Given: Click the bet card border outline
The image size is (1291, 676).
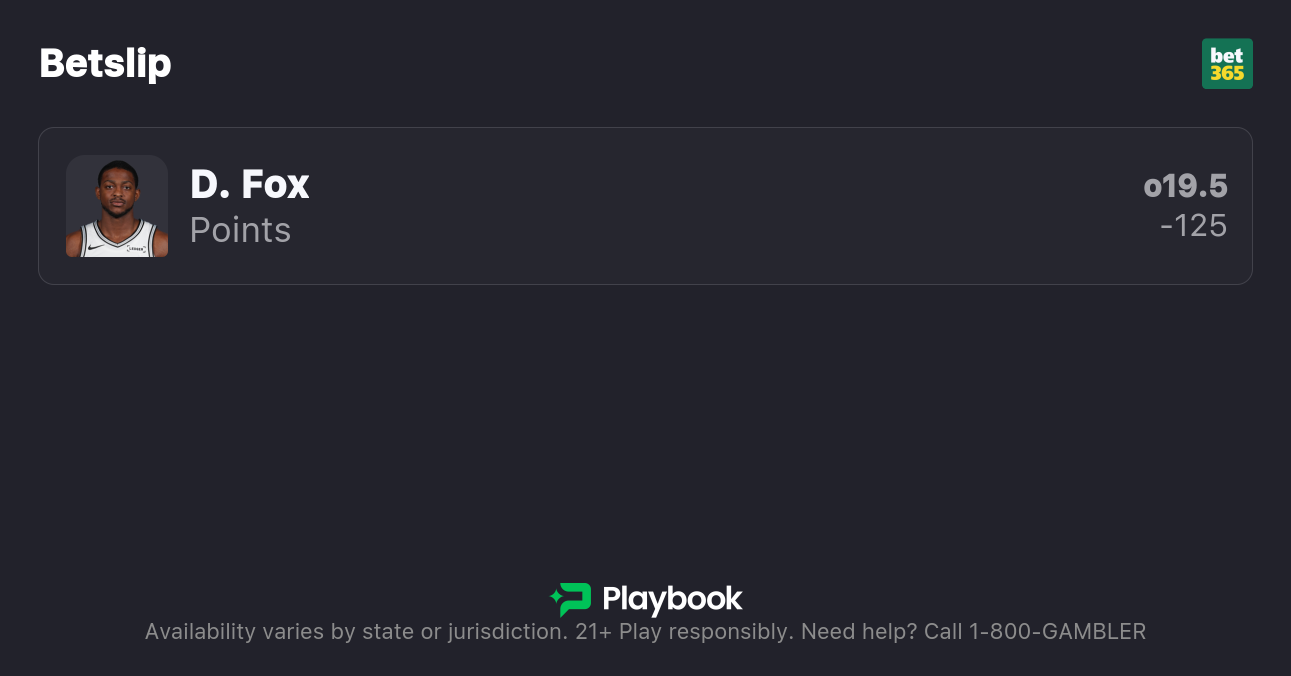Looking at the screenshot, I should click(645, 128).
